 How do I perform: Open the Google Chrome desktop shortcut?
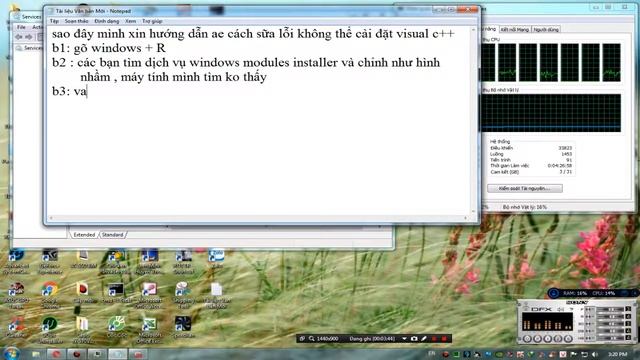tap(50, 294)
